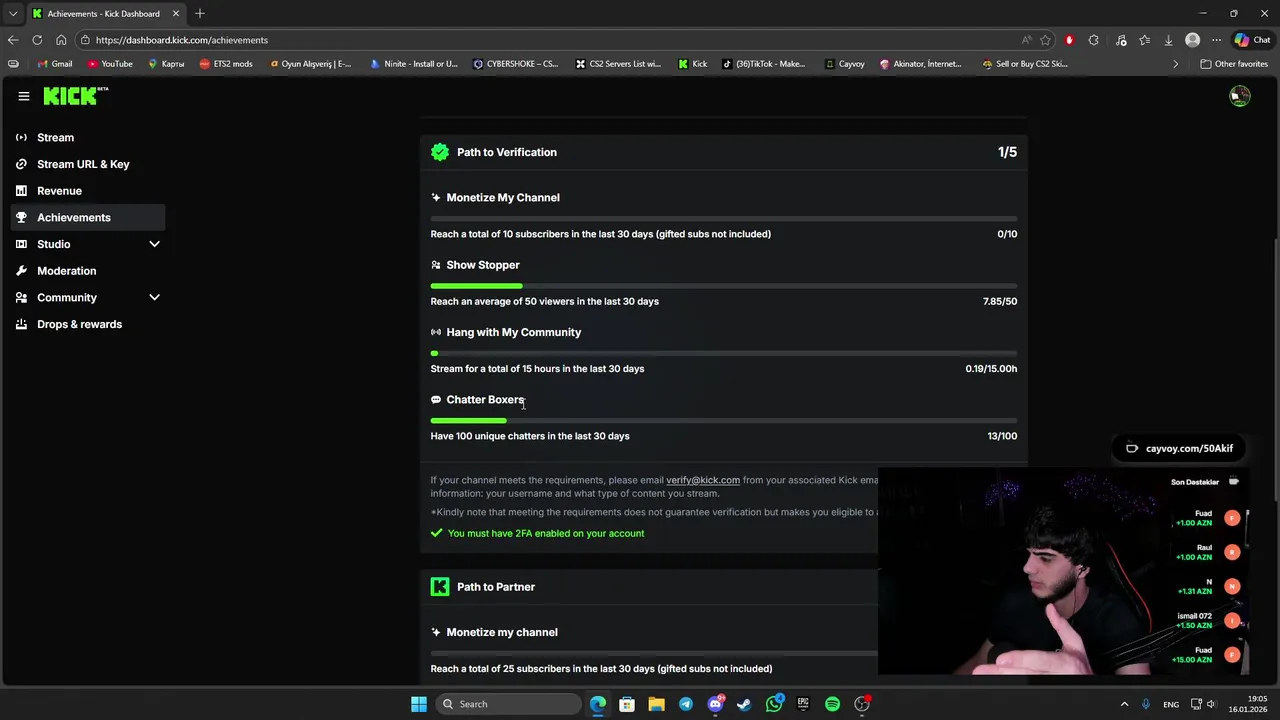Open the Windows Start menu
Screen dimensions: 1280x720
(x=419, y=704)
